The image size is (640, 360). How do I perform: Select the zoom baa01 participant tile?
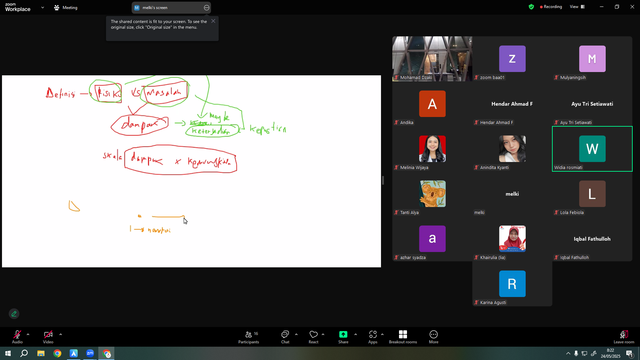pos(512,59)
